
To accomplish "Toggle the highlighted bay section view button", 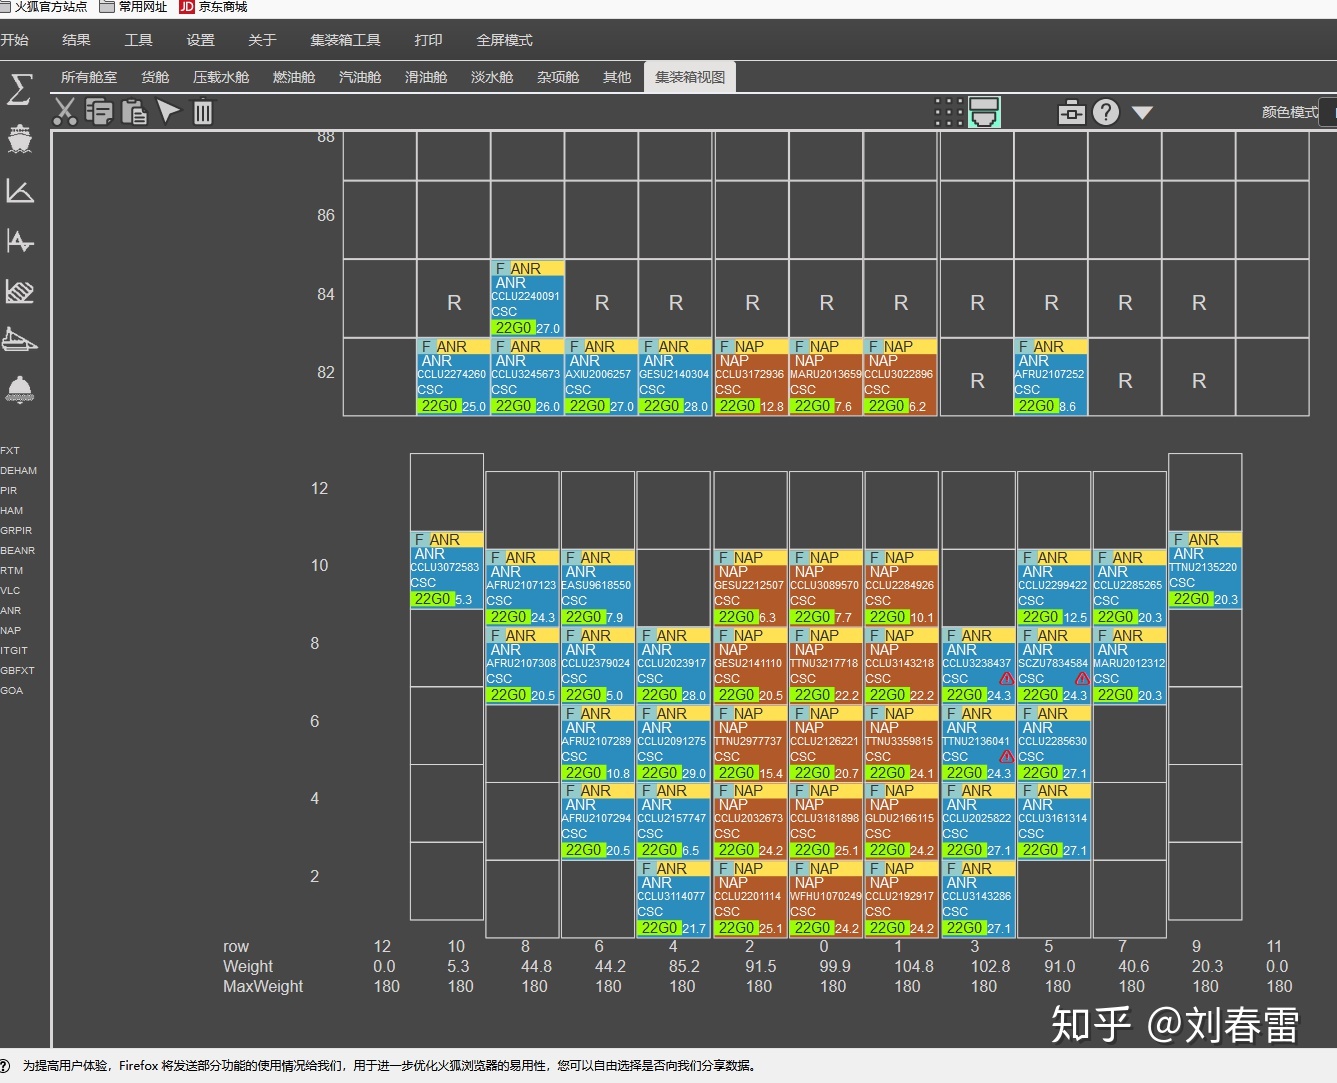I will point(984,112).
